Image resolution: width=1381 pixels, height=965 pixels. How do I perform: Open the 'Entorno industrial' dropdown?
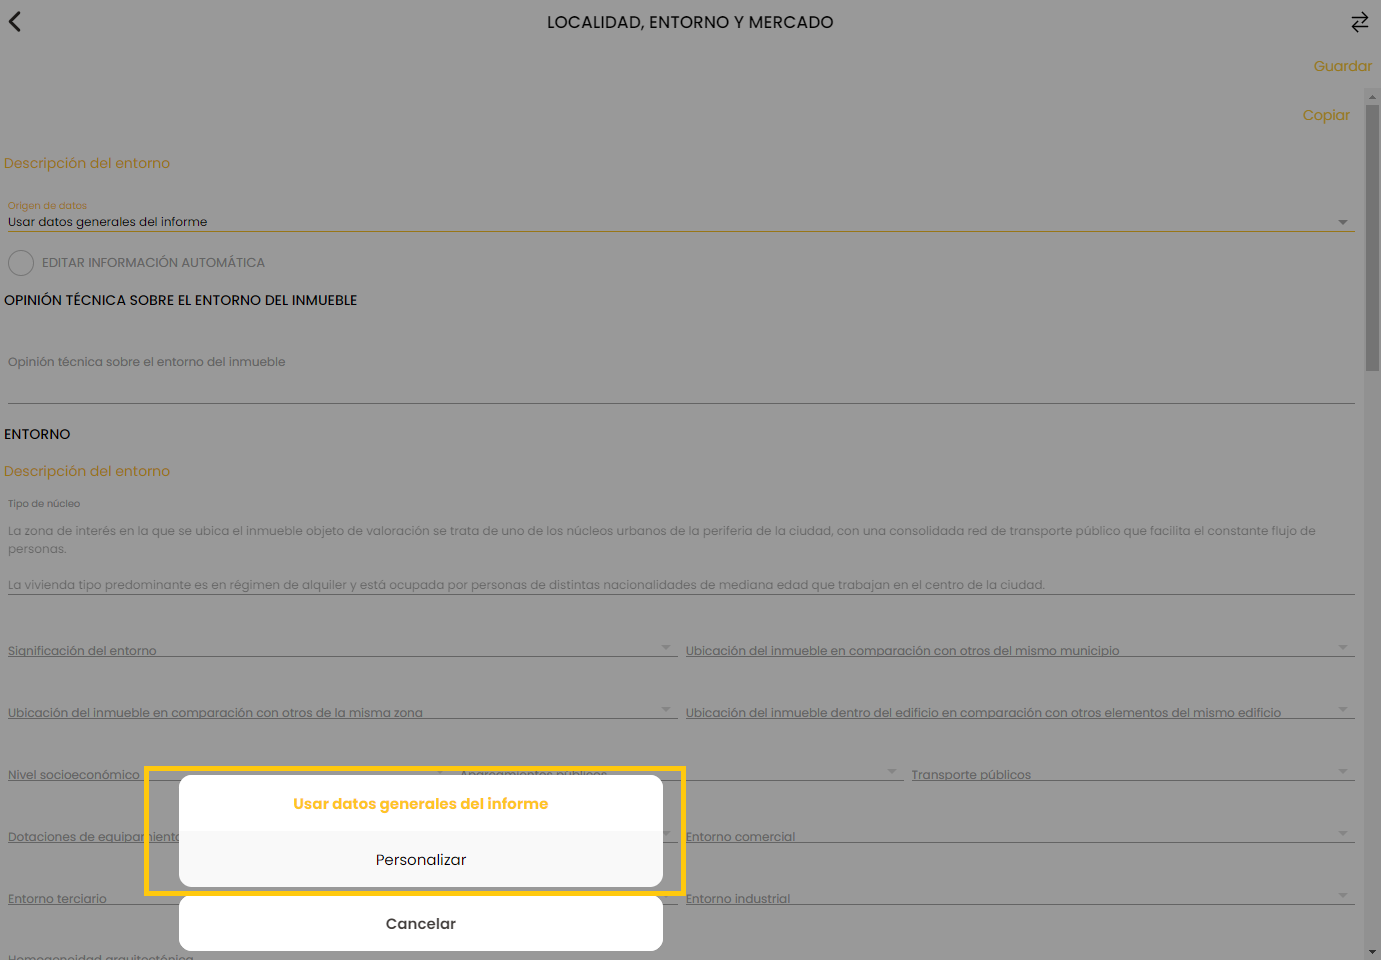click(x=1020, y=898)
